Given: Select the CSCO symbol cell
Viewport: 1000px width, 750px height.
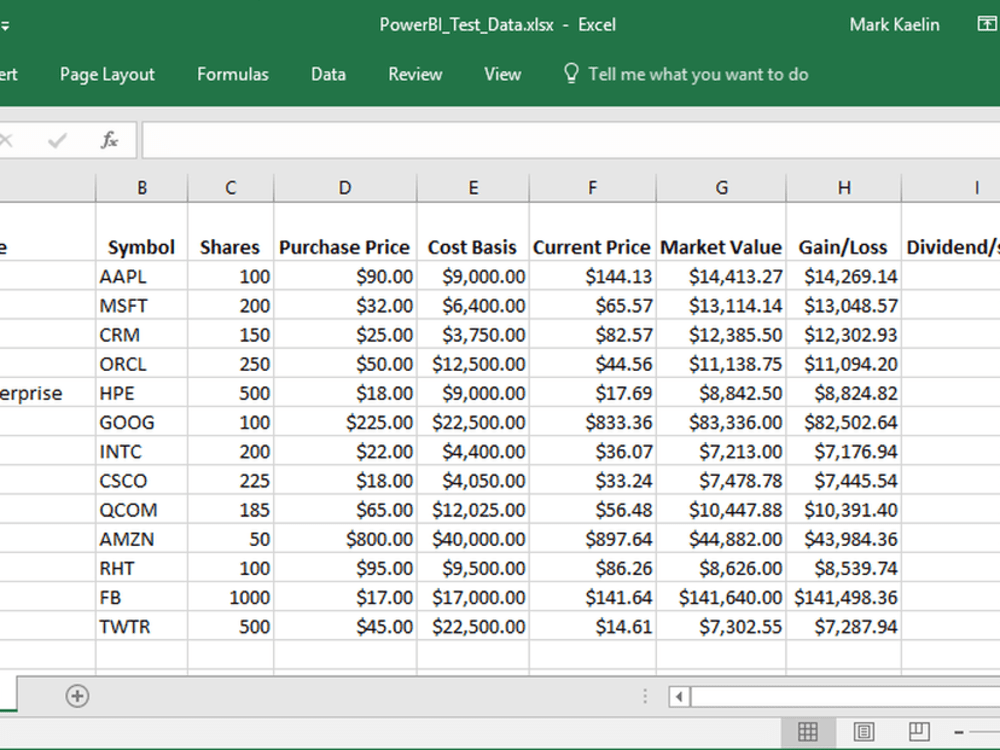Looking at the screenshot, I should coord(142,481).
